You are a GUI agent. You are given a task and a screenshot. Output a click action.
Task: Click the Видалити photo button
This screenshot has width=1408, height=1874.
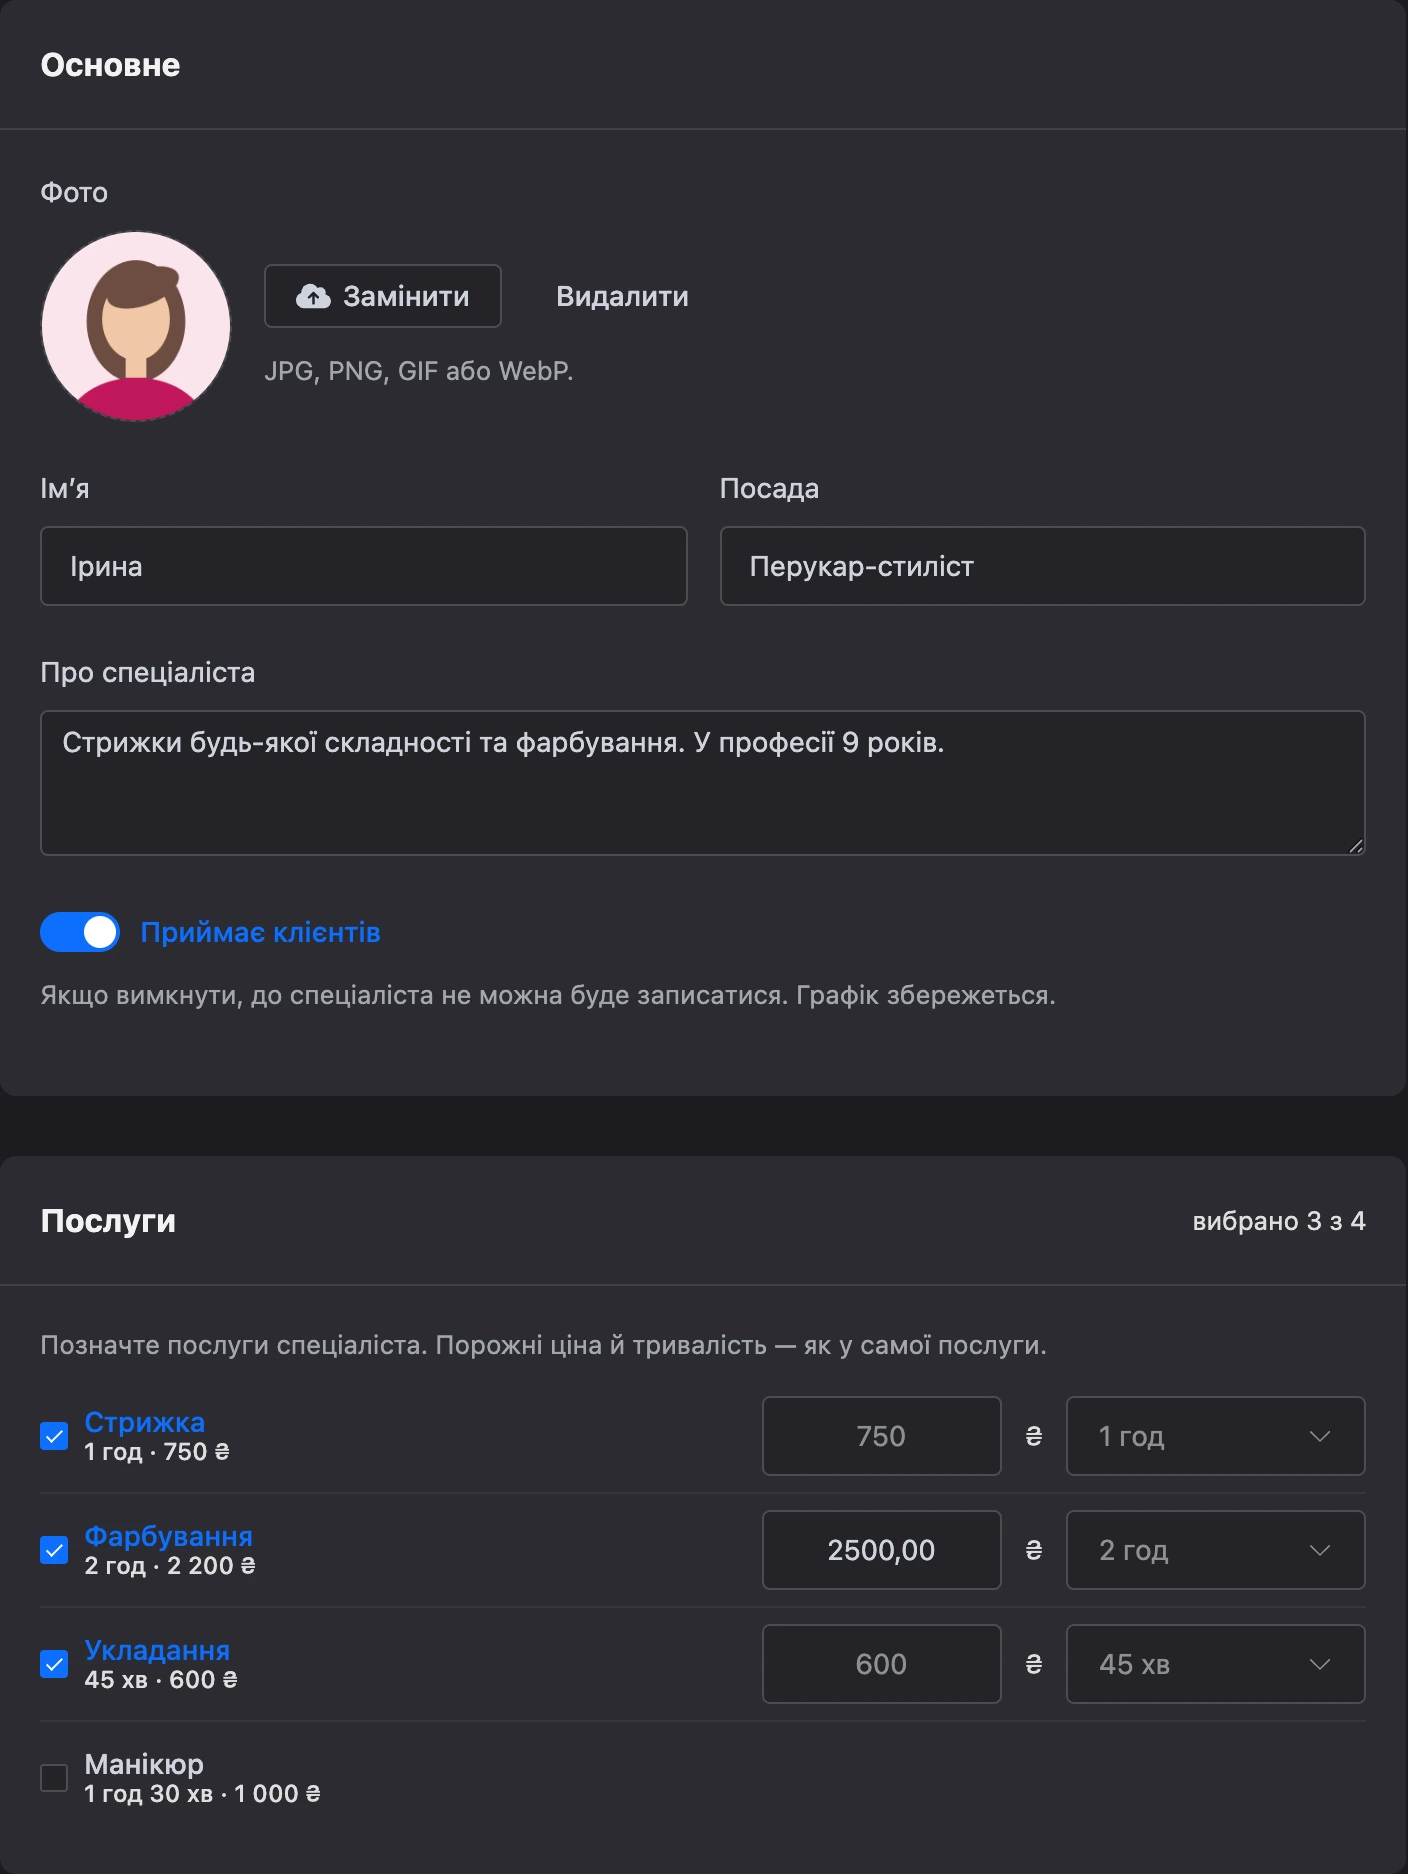(622, 296)
